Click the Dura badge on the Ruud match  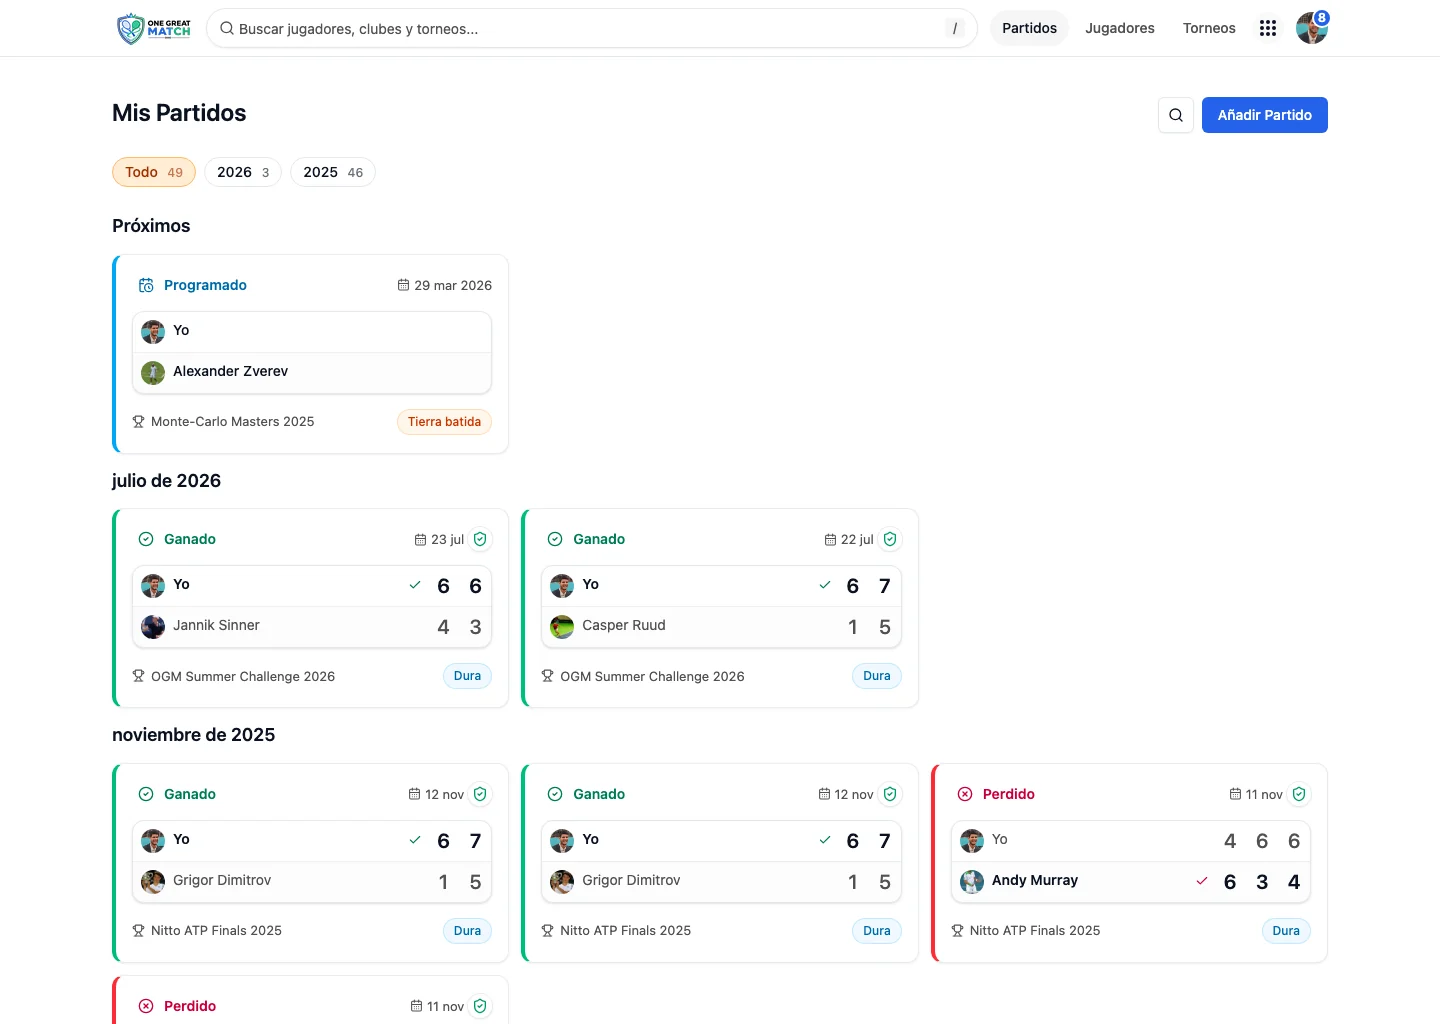click(877, 676)
